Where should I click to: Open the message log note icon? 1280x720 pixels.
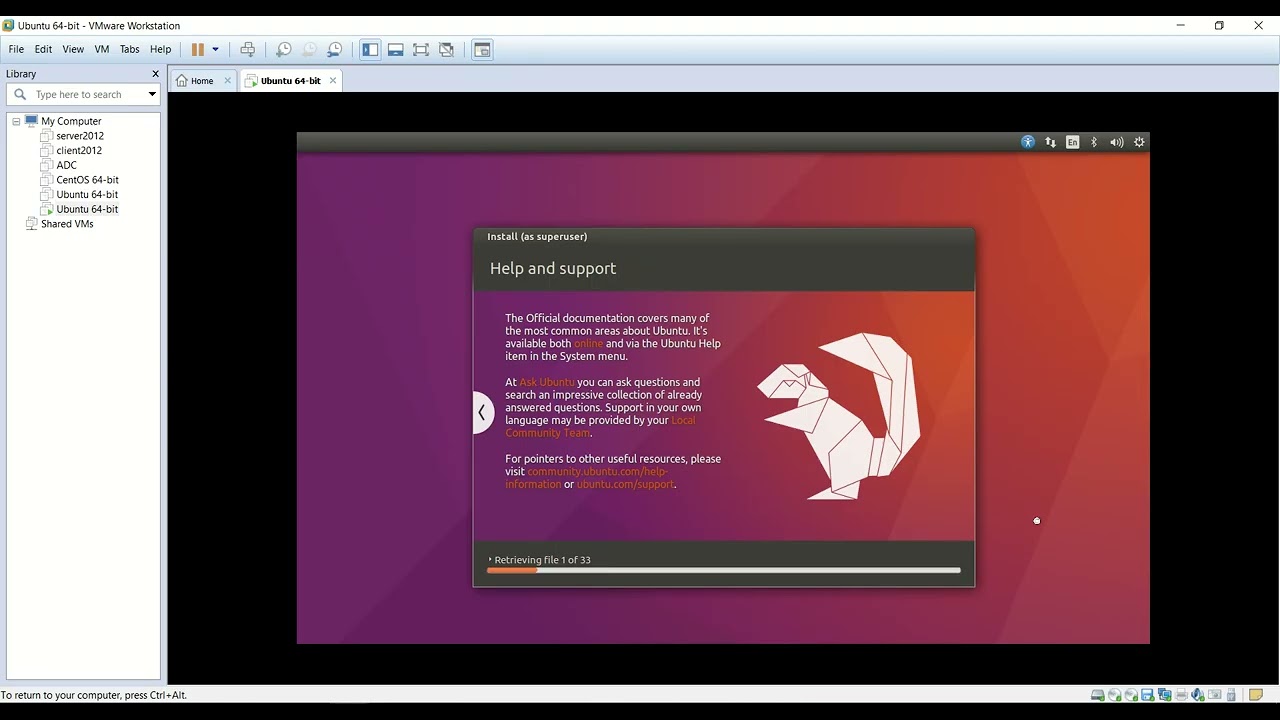(x=1256, y=695)
